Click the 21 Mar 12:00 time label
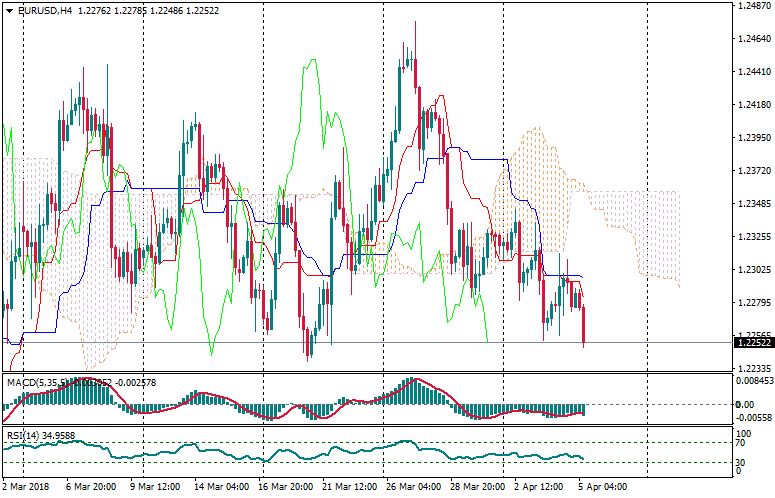The image size is (775, 498). [349, 487]
